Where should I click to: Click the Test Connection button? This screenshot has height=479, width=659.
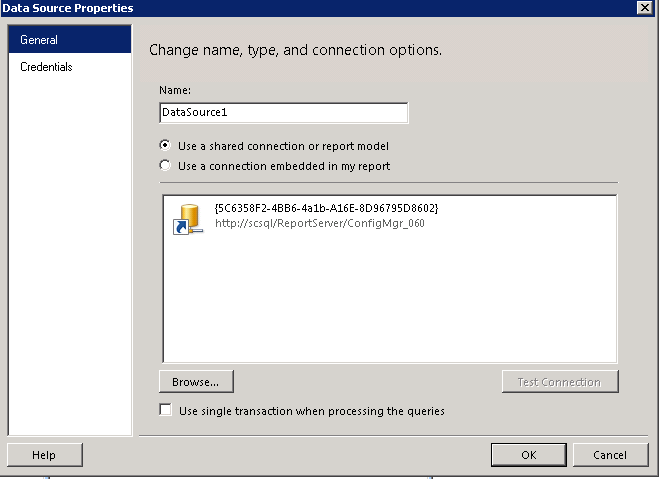(x=560, y=382)
